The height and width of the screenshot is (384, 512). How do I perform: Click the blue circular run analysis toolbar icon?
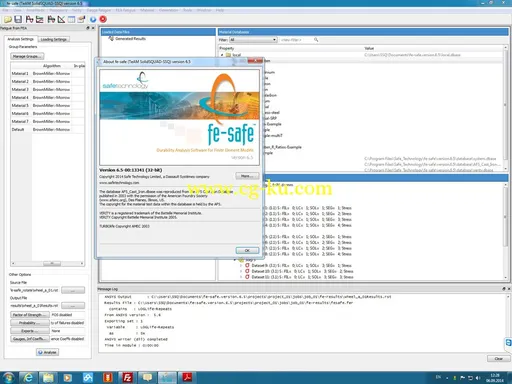pyautogui.click(x=93, y=19)
